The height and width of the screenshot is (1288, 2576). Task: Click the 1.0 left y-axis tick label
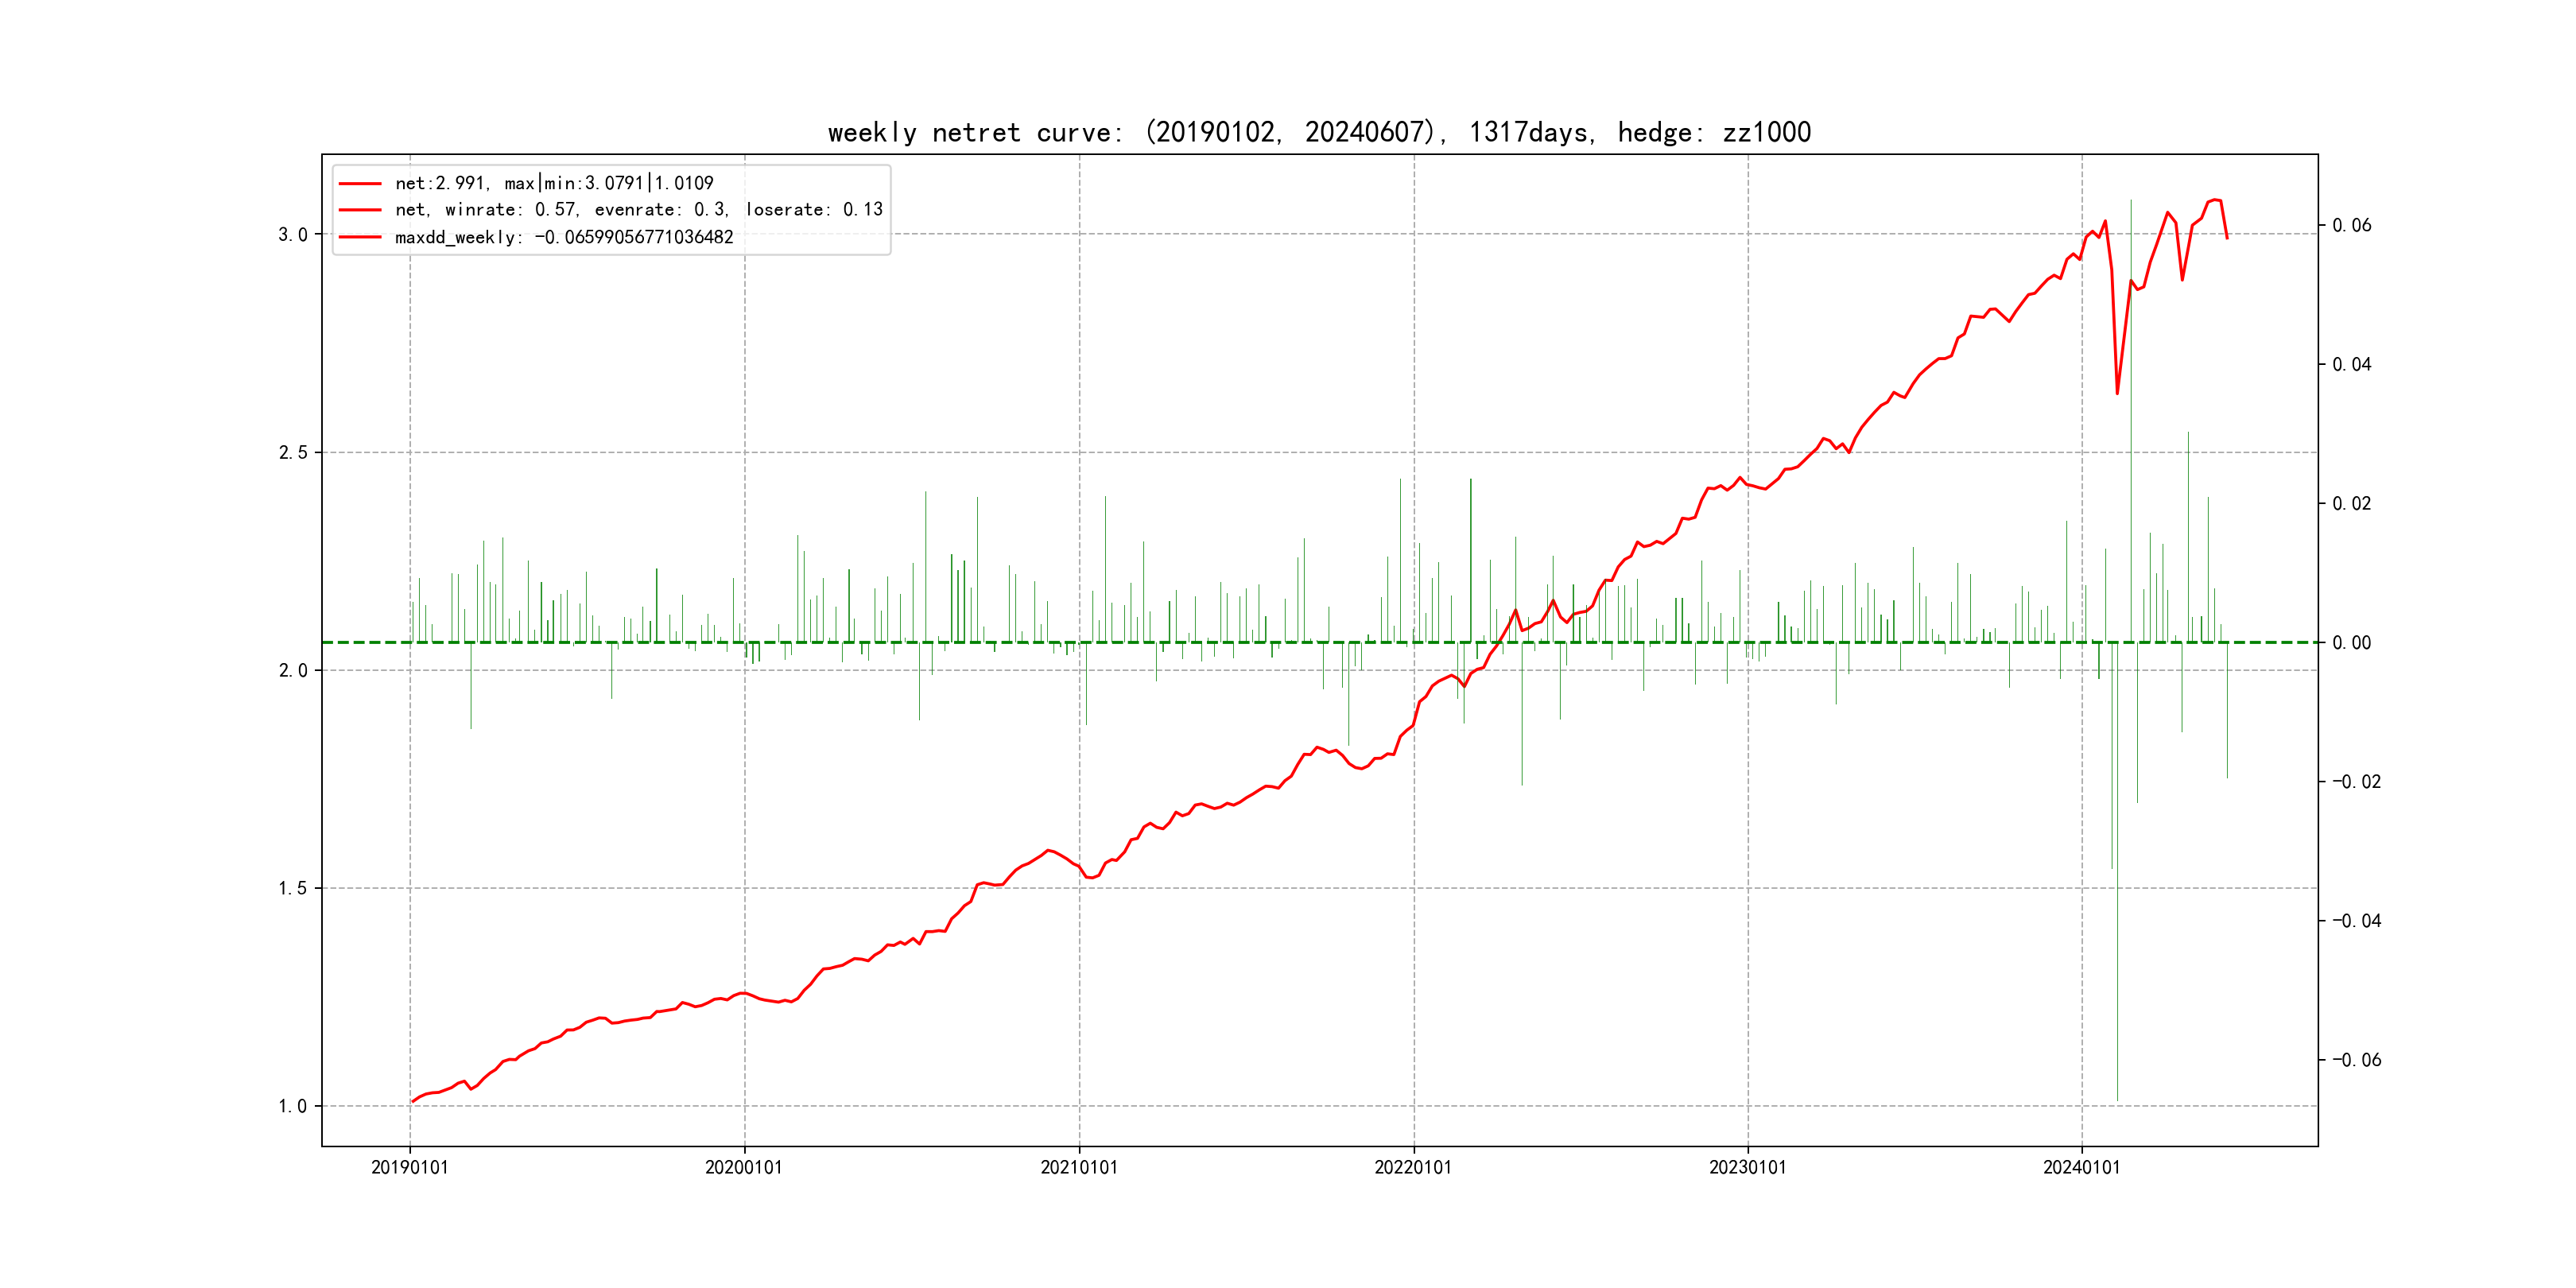pos(292,1106)
